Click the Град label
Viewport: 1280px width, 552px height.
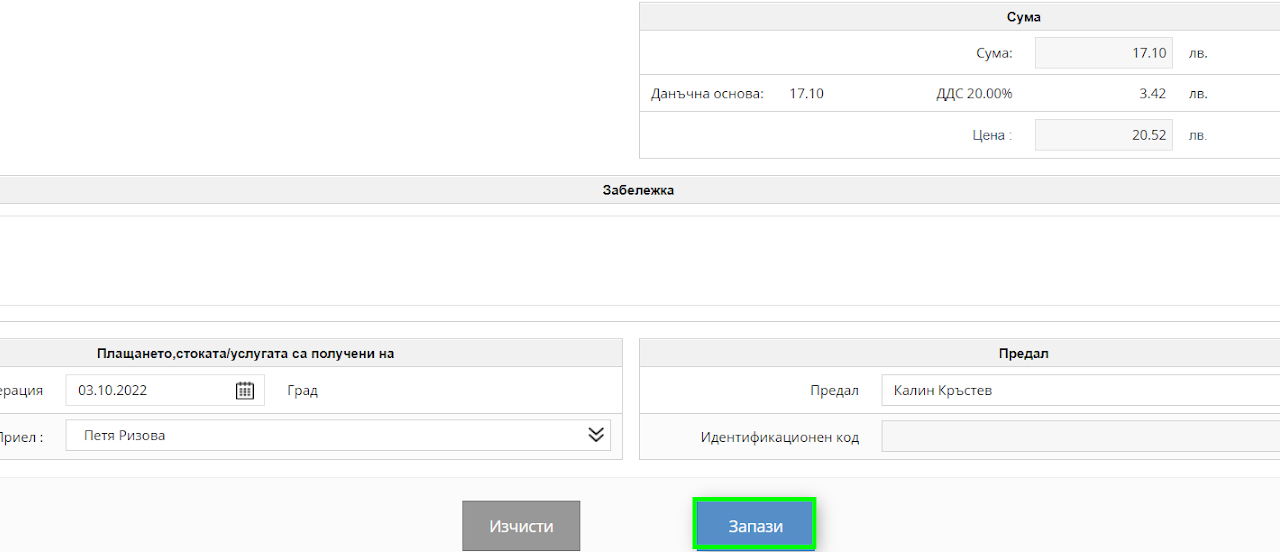tap(302, 390)
